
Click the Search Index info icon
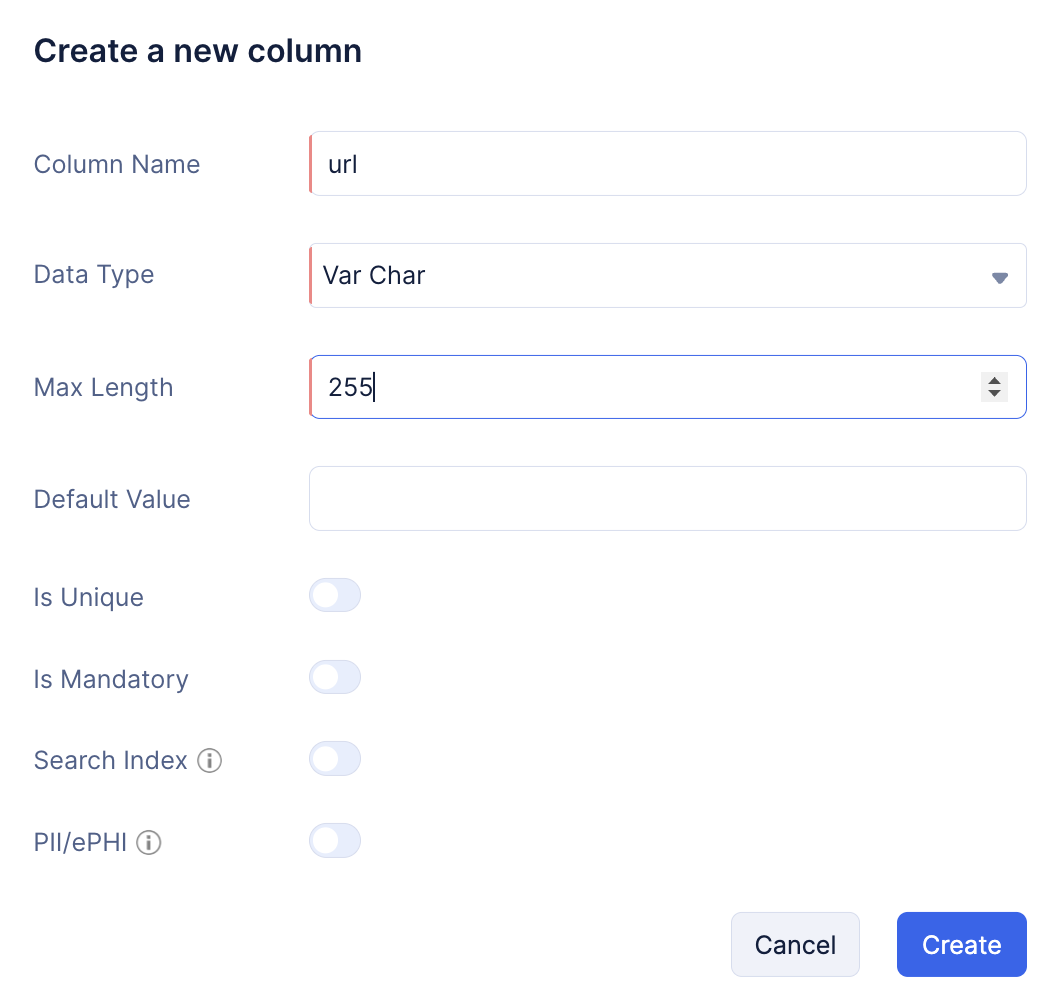[209, 760]
